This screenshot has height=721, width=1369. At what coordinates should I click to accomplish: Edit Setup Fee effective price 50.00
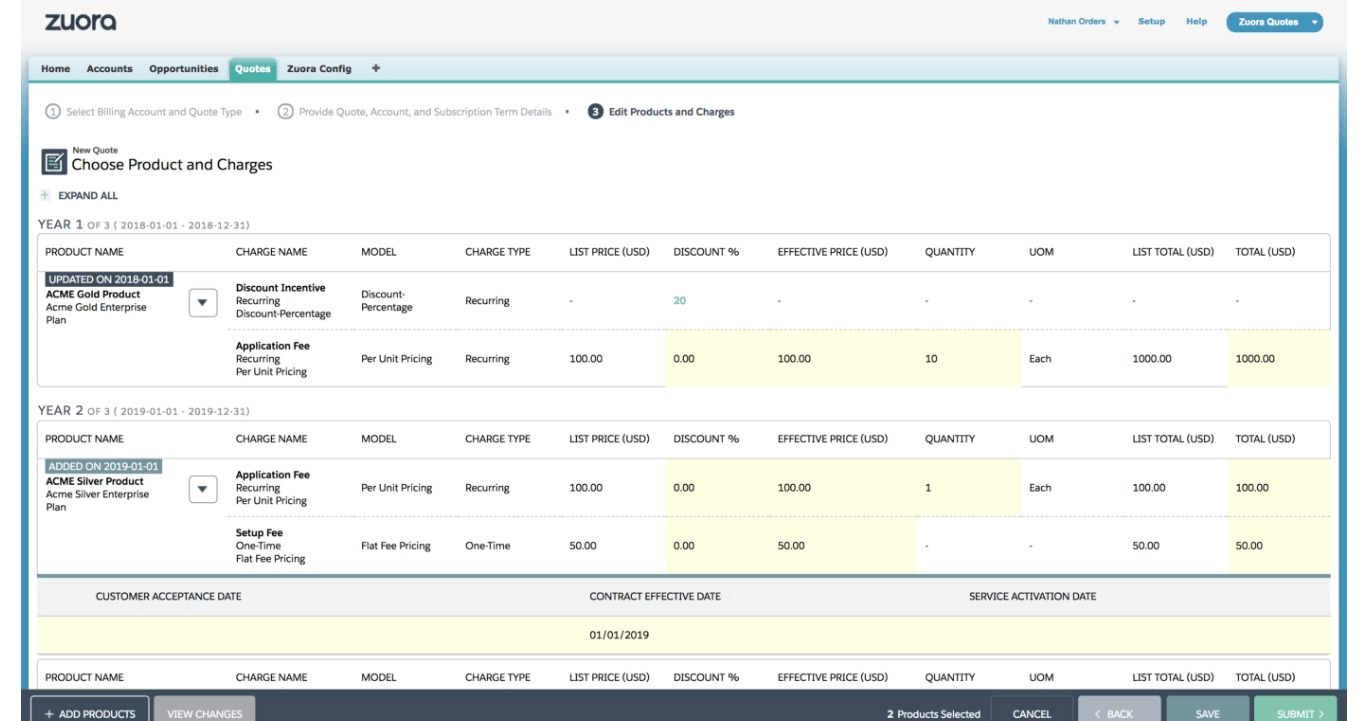842,546
